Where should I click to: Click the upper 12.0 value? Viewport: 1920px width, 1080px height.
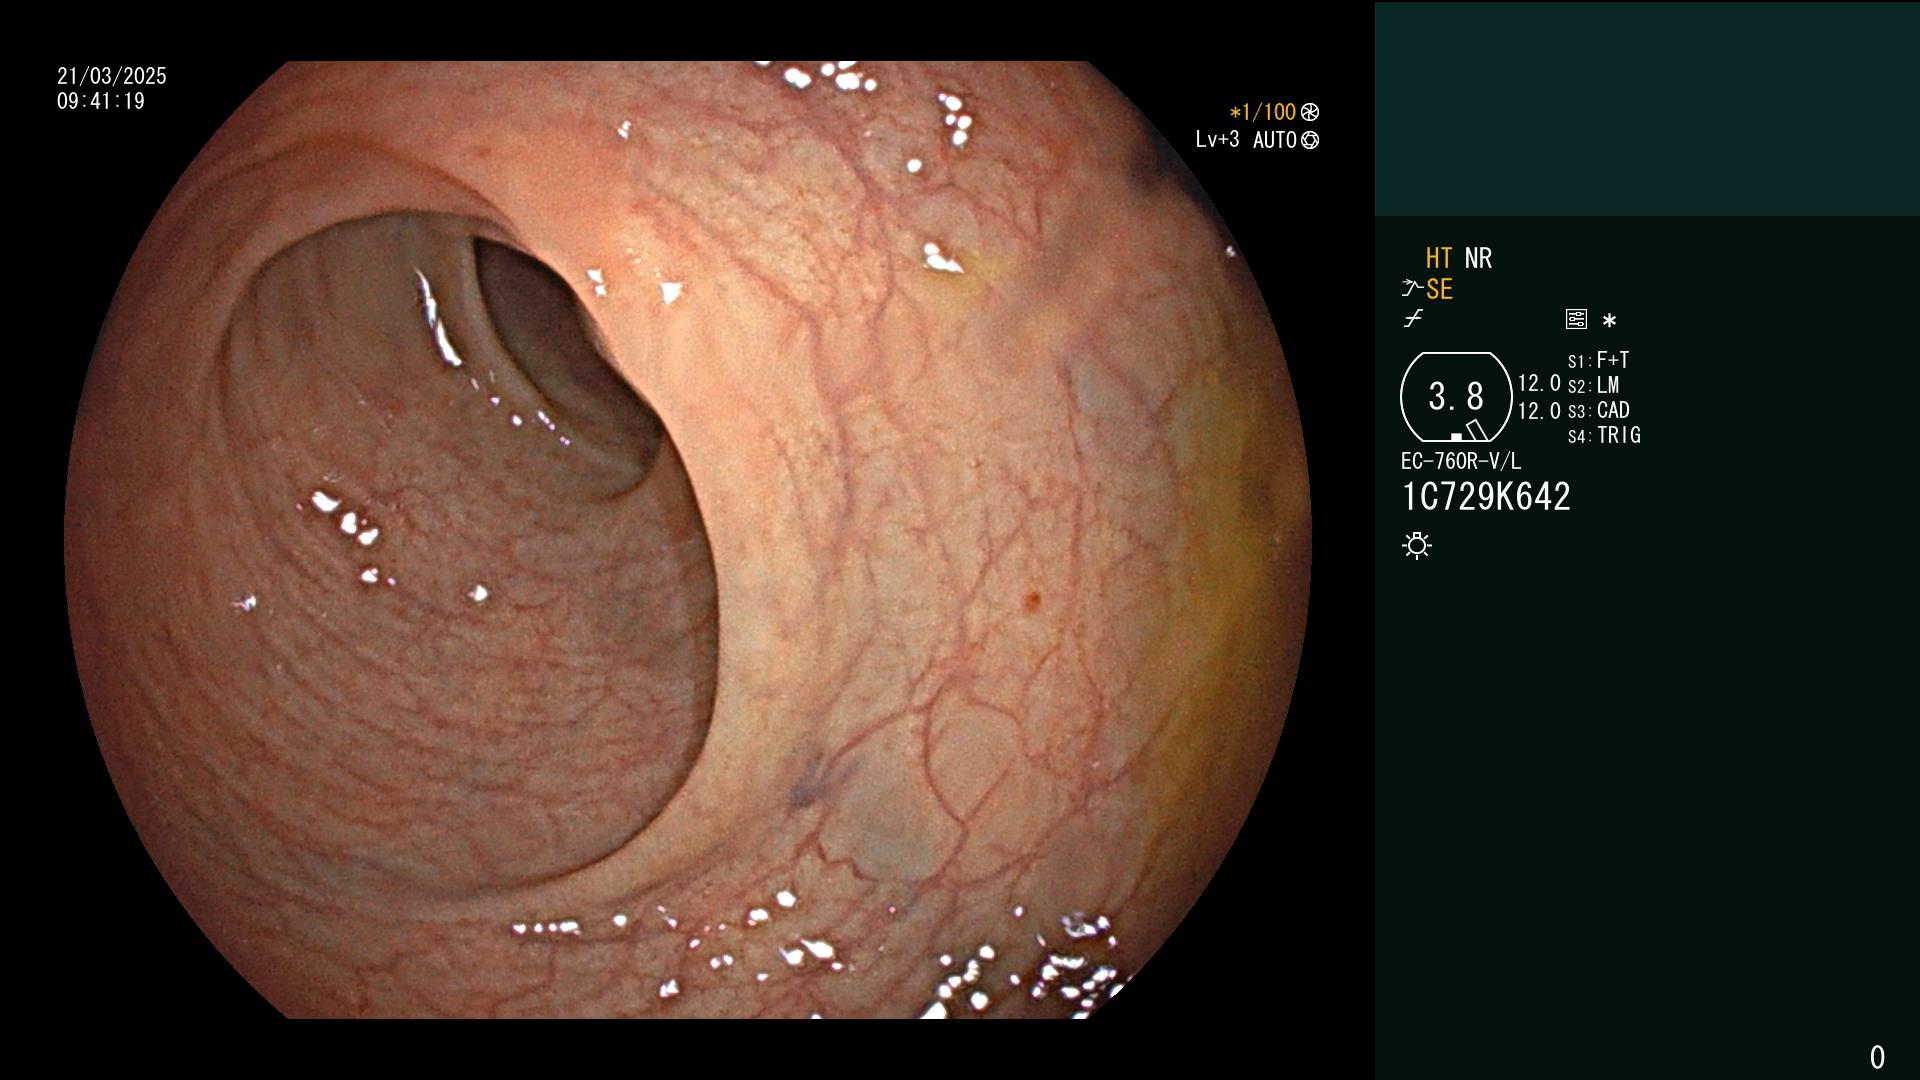click(1539, 383)
